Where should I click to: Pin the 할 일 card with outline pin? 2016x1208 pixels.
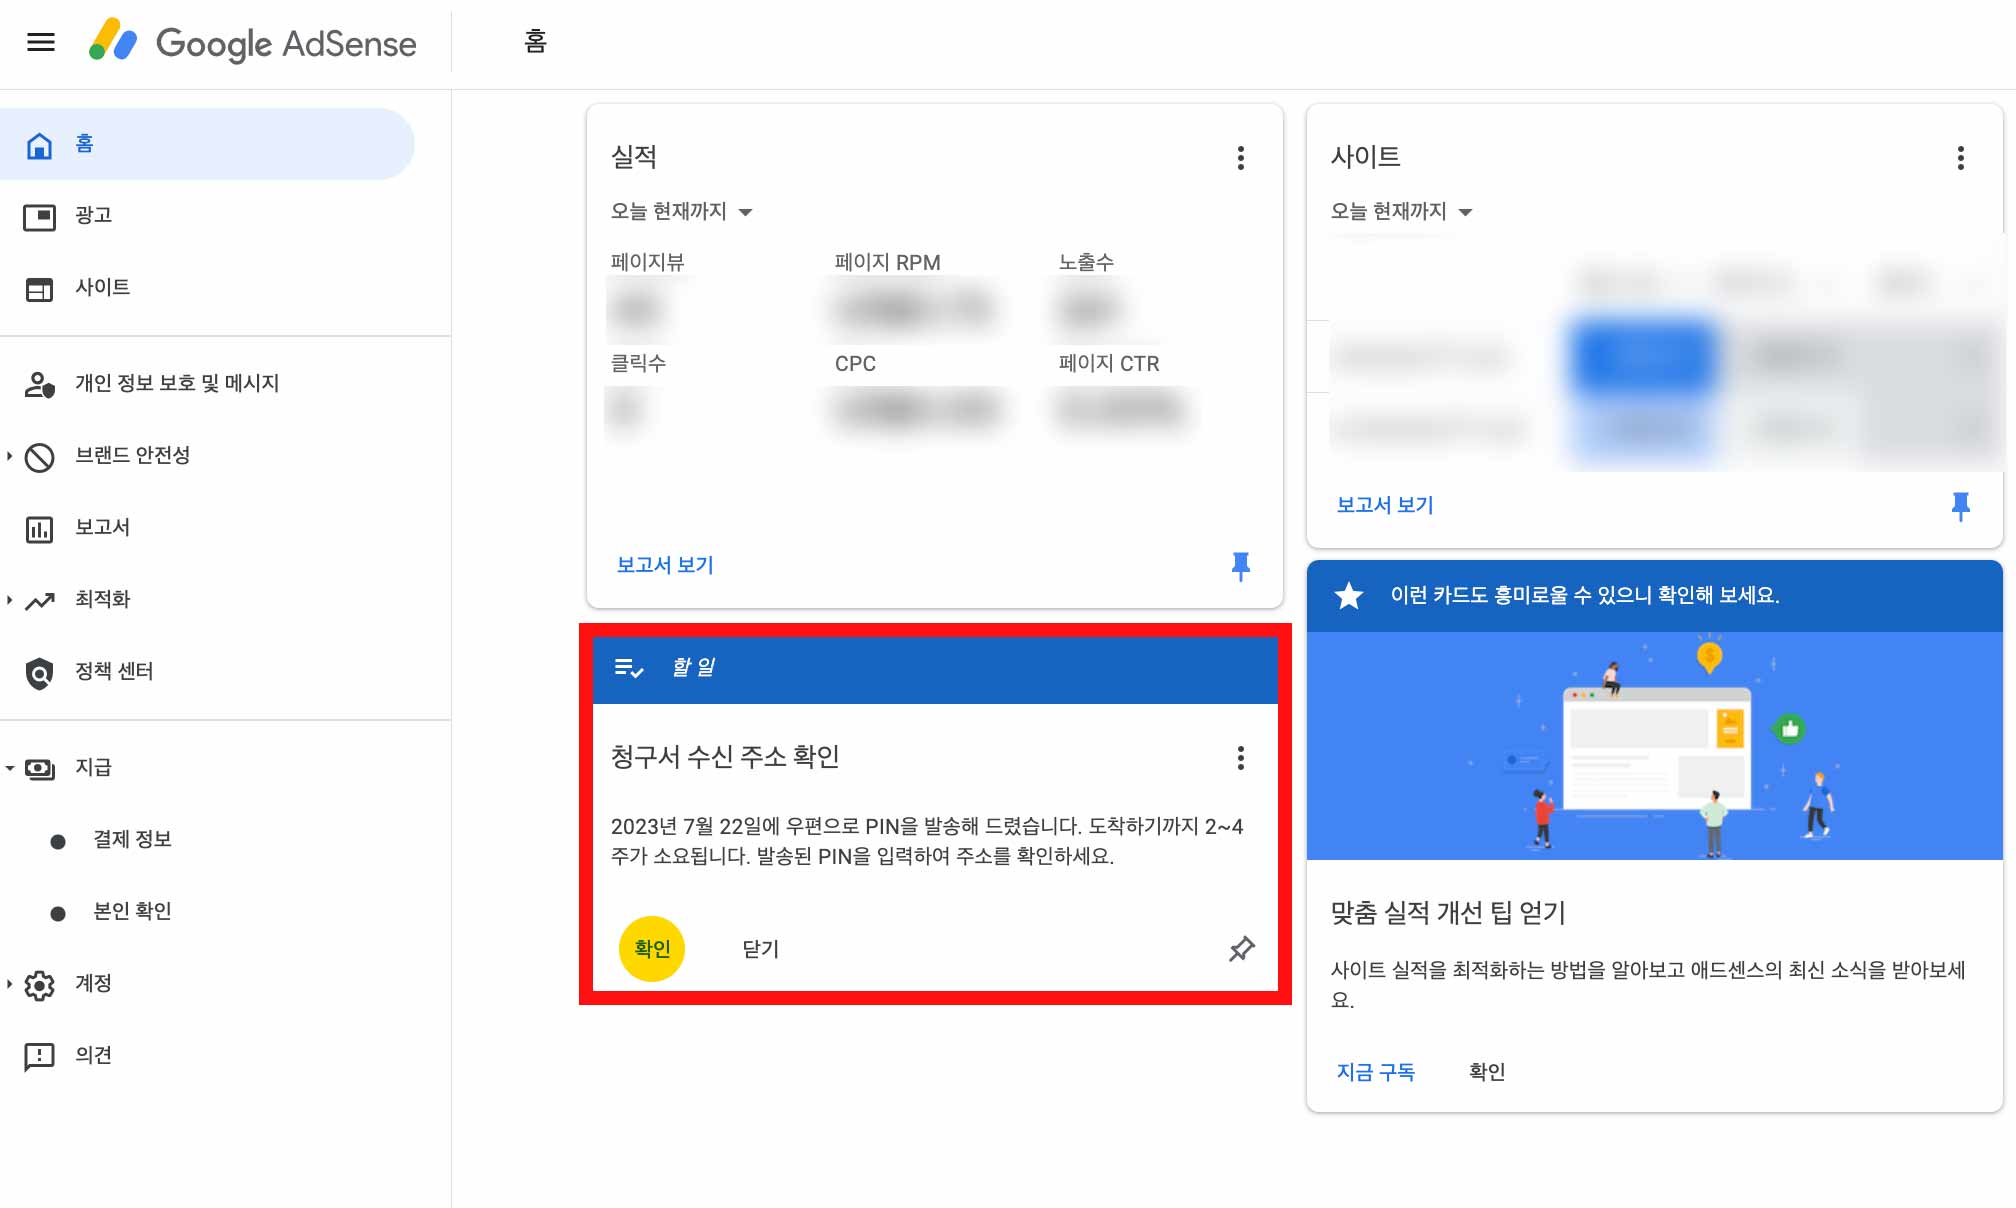[x=1241, y=949]
